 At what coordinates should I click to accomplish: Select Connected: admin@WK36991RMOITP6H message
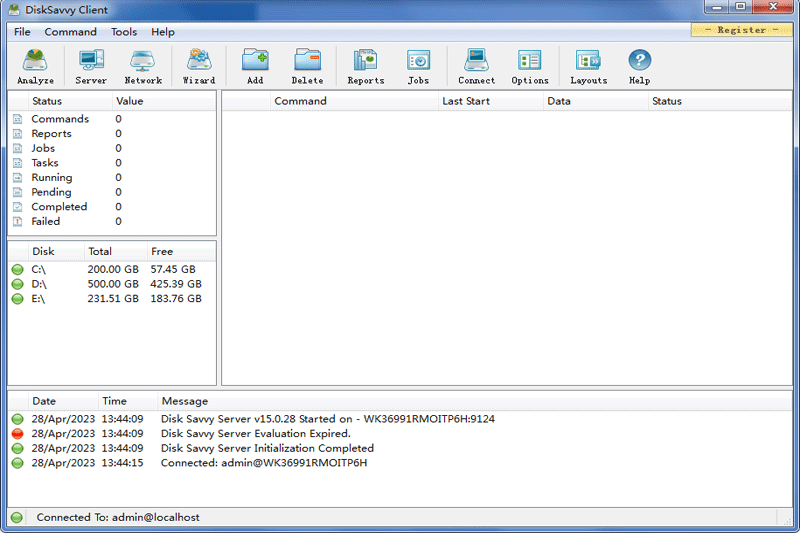pos(264,463)
